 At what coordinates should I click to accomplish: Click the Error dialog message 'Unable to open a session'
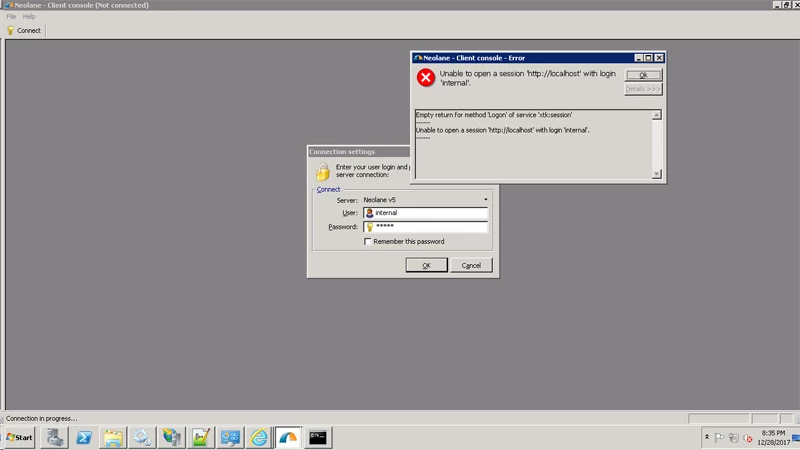coord(528,78)
